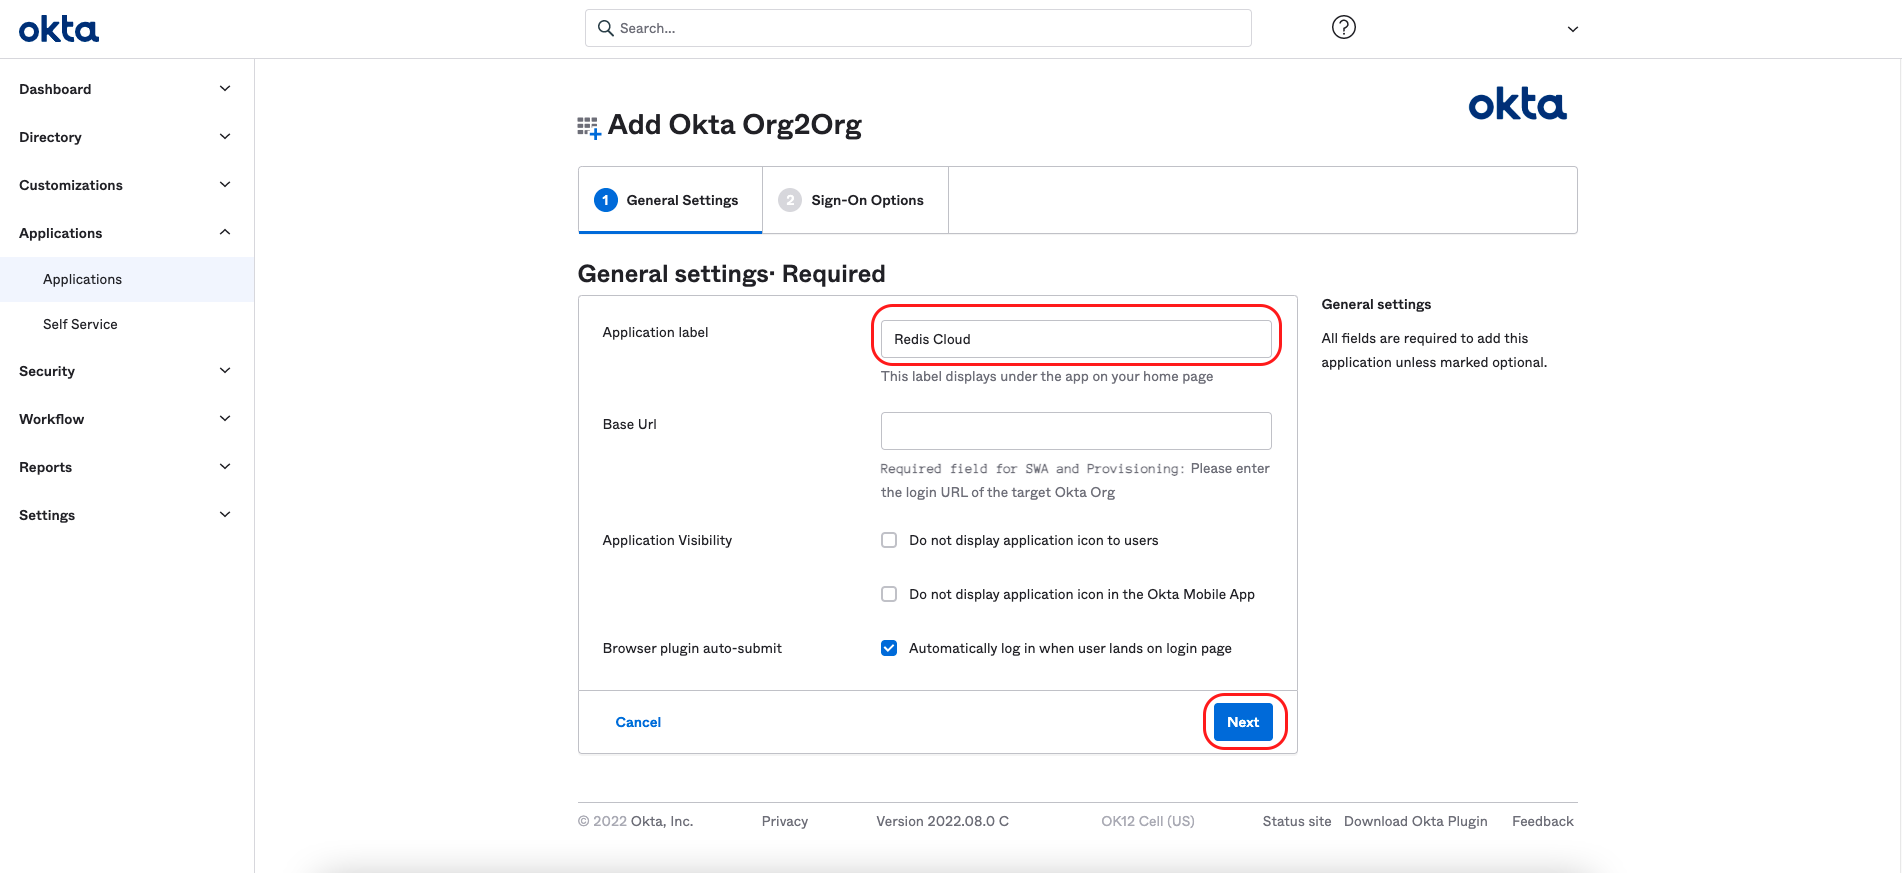The height and width of the screenshot is (873, 1902).
Task: Uncheck automatically log in checkbox
Action: coord(889,648)
